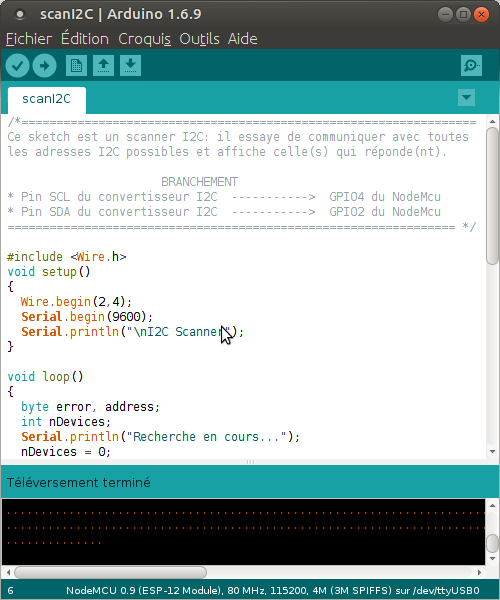Click the Verify (checkmark) button
The image size is (500, 600).
[17, 66]
